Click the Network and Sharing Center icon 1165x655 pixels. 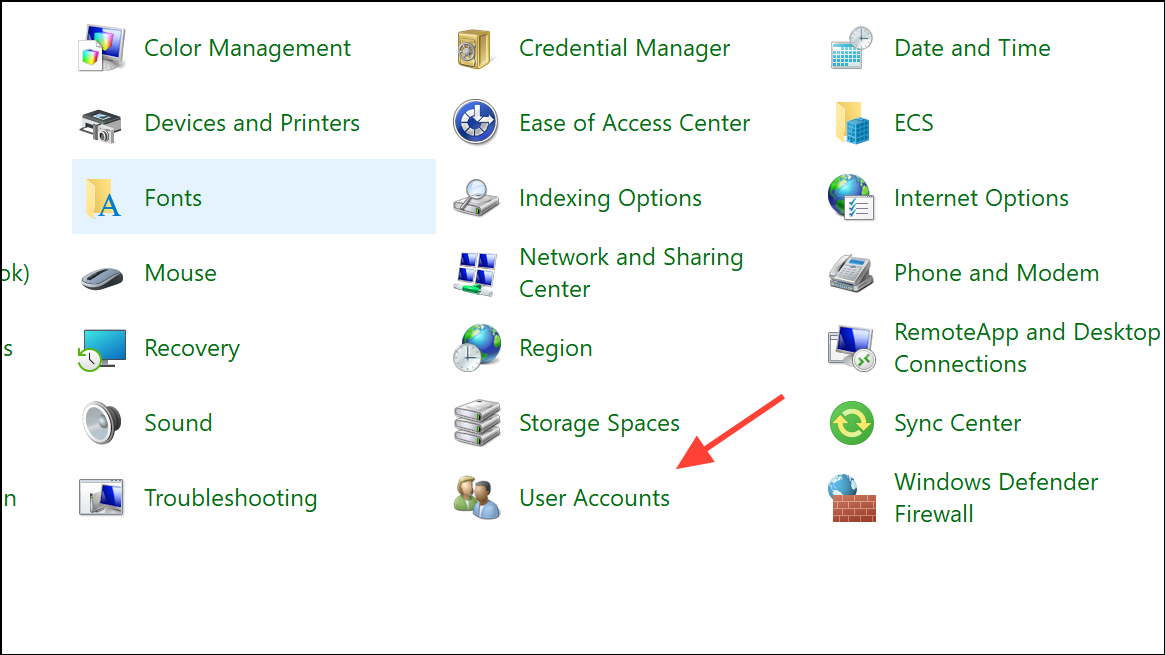pyautogui.click(x=476, y=273)
